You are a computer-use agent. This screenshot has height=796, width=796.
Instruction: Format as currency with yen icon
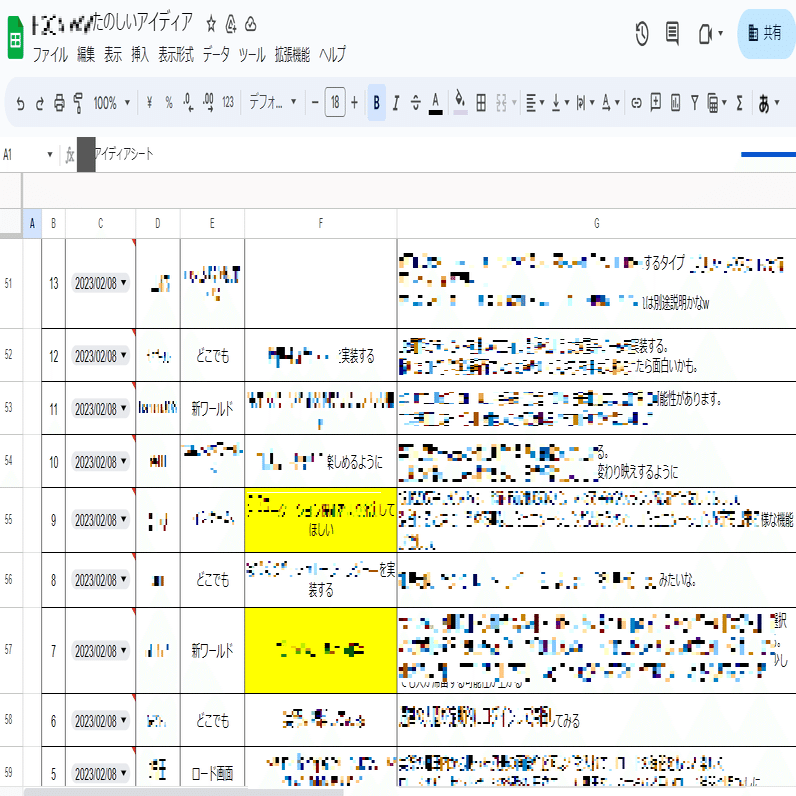[149, 103]
